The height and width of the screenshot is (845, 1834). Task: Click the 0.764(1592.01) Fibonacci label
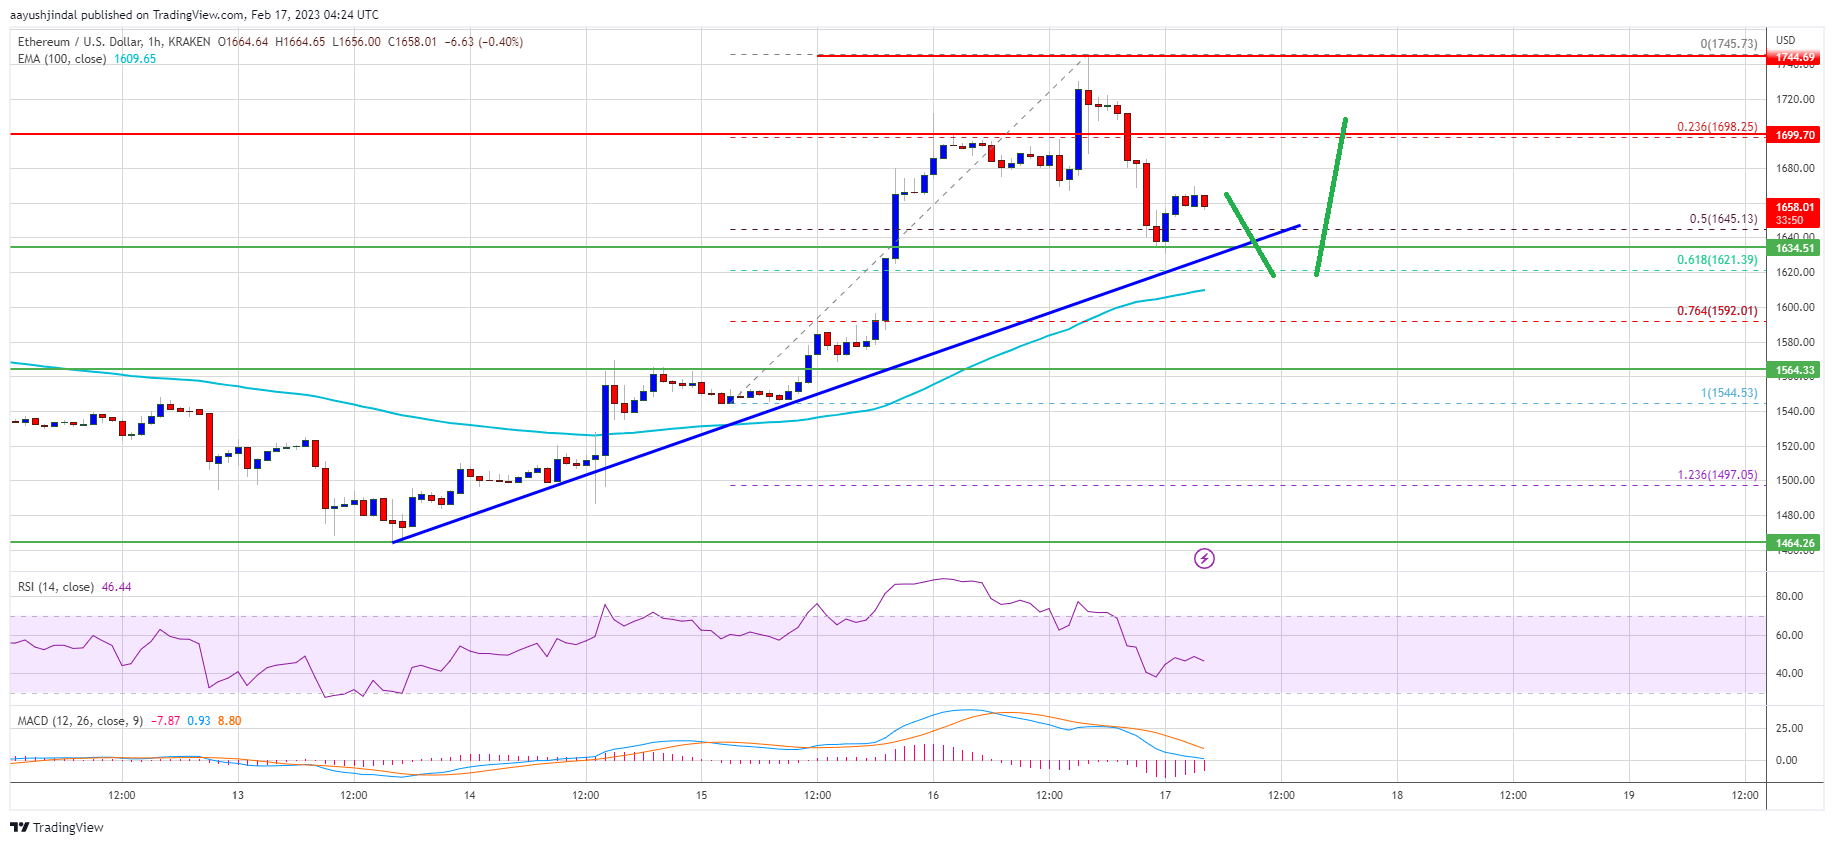[x=1717, y=311]
